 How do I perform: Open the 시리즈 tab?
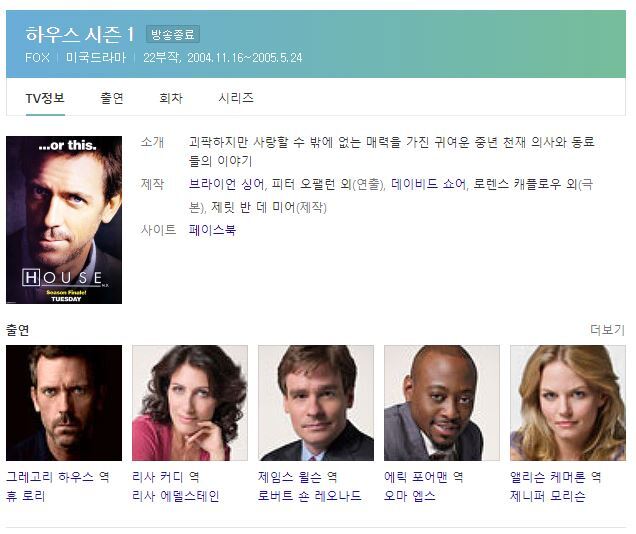(236, 98)
